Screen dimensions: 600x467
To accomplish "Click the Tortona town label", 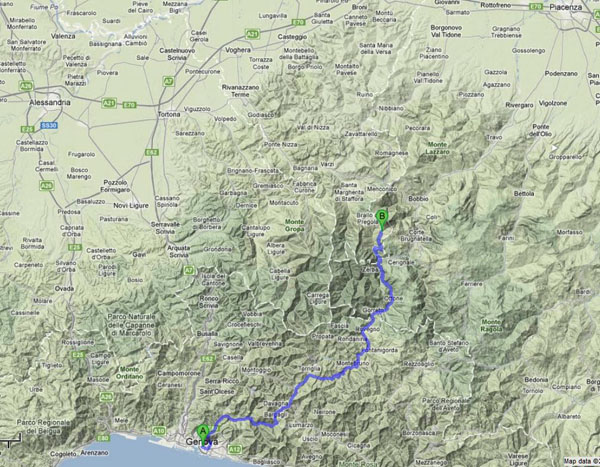I will pyautogui.click(x=169, y=114).
